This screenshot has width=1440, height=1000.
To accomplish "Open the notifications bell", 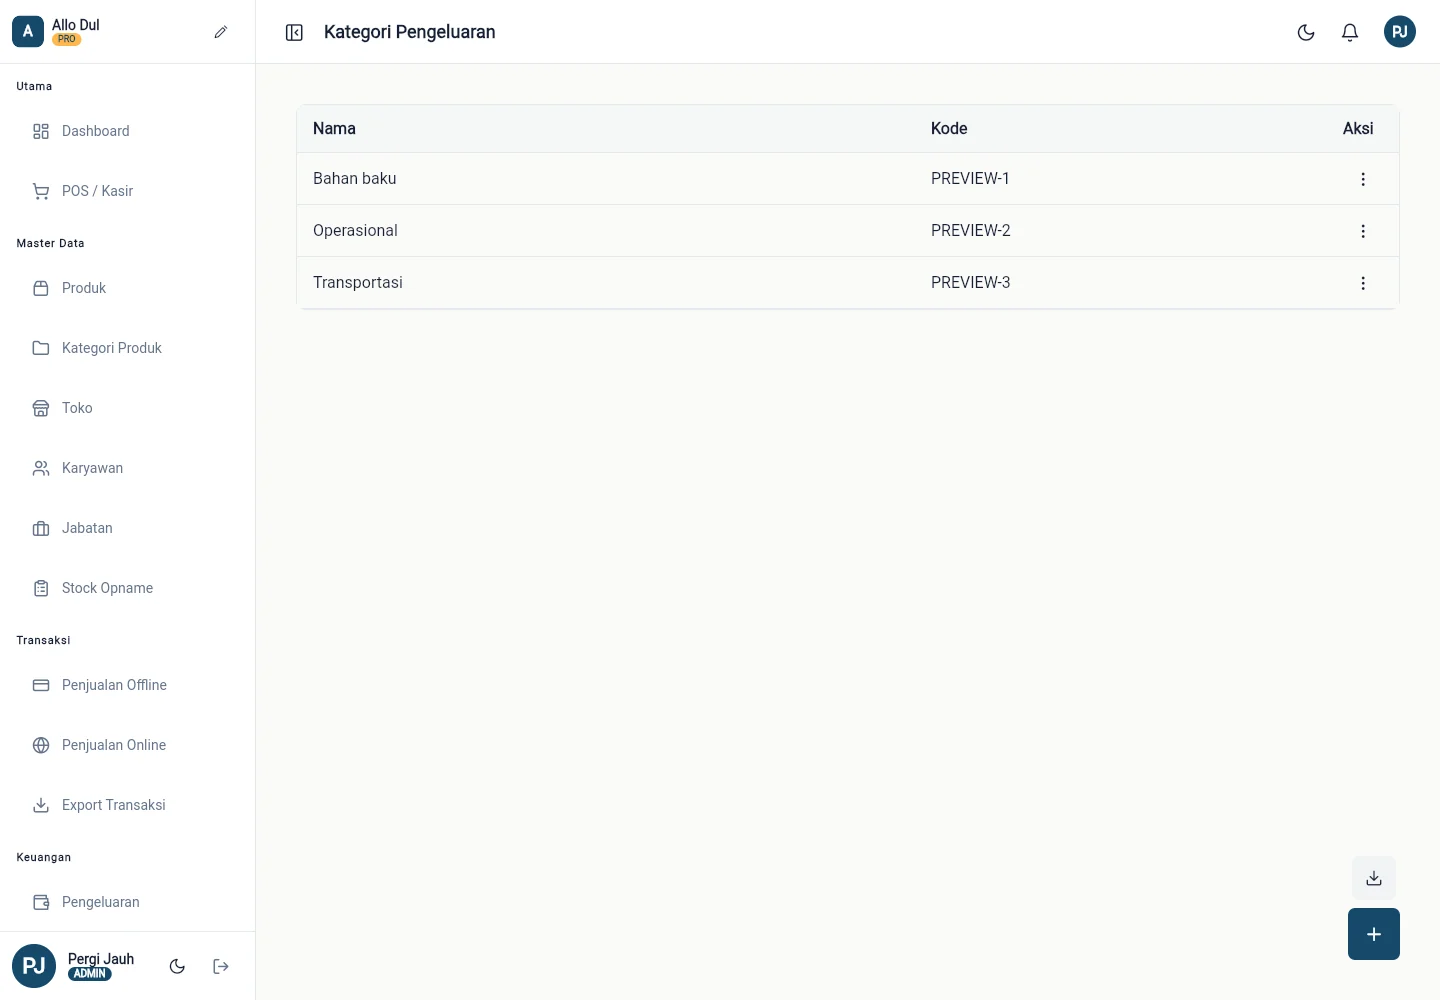I will pyautogui.click(x=1350, y=32).
